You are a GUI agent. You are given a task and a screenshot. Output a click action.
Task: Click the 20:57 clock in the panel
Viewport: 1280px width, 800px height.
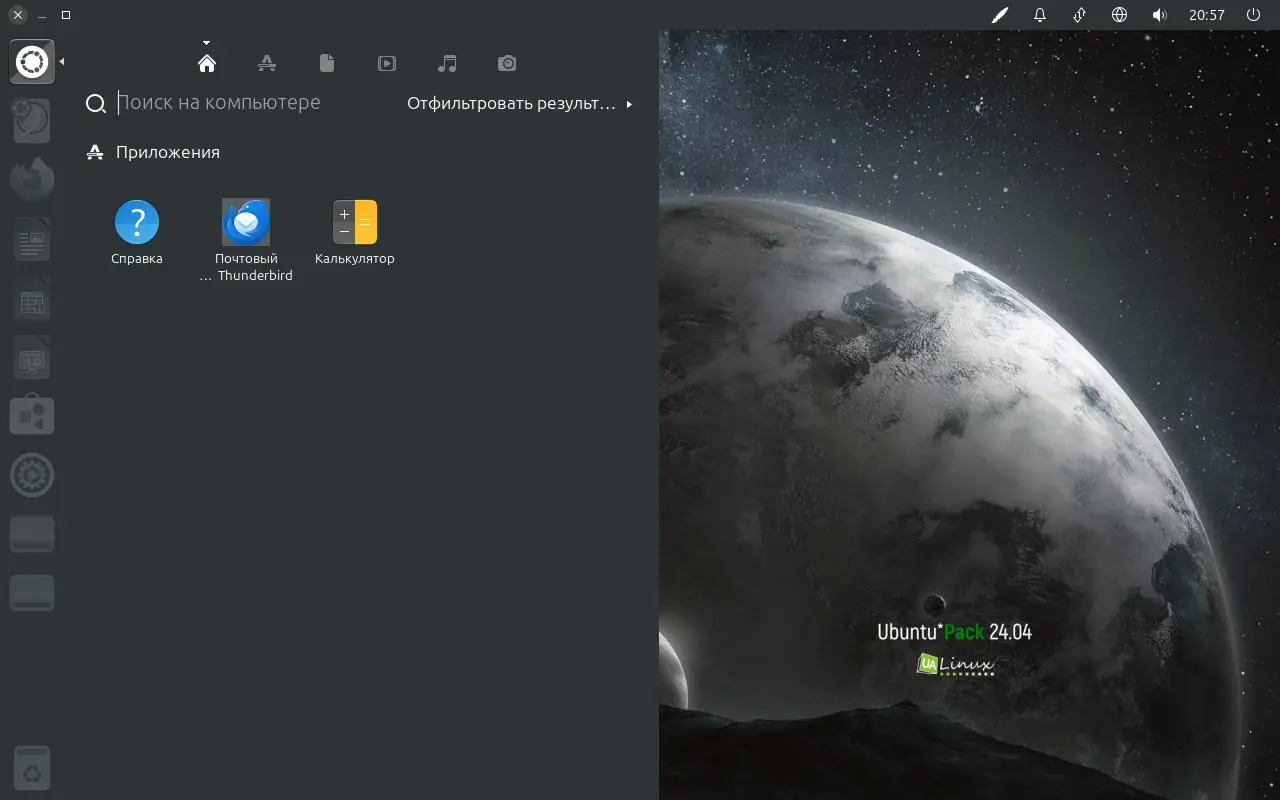point(1207,15)
